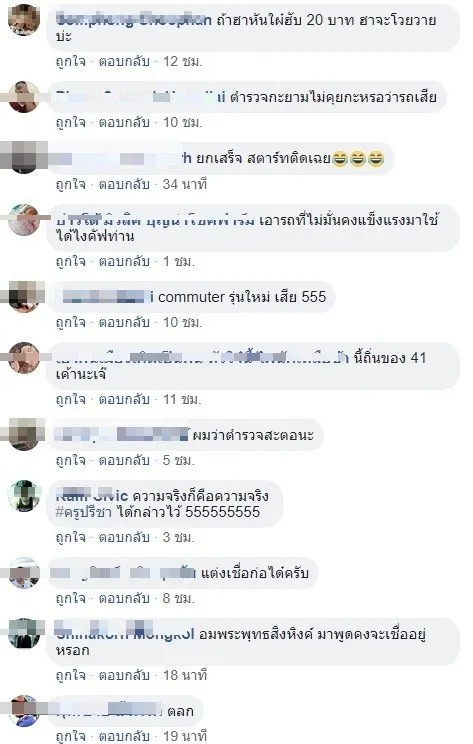The height and width of the screenshot is (744, 473).
Task: Open the 5 ชม. timestamp link
Action: [x=178, y=460]
